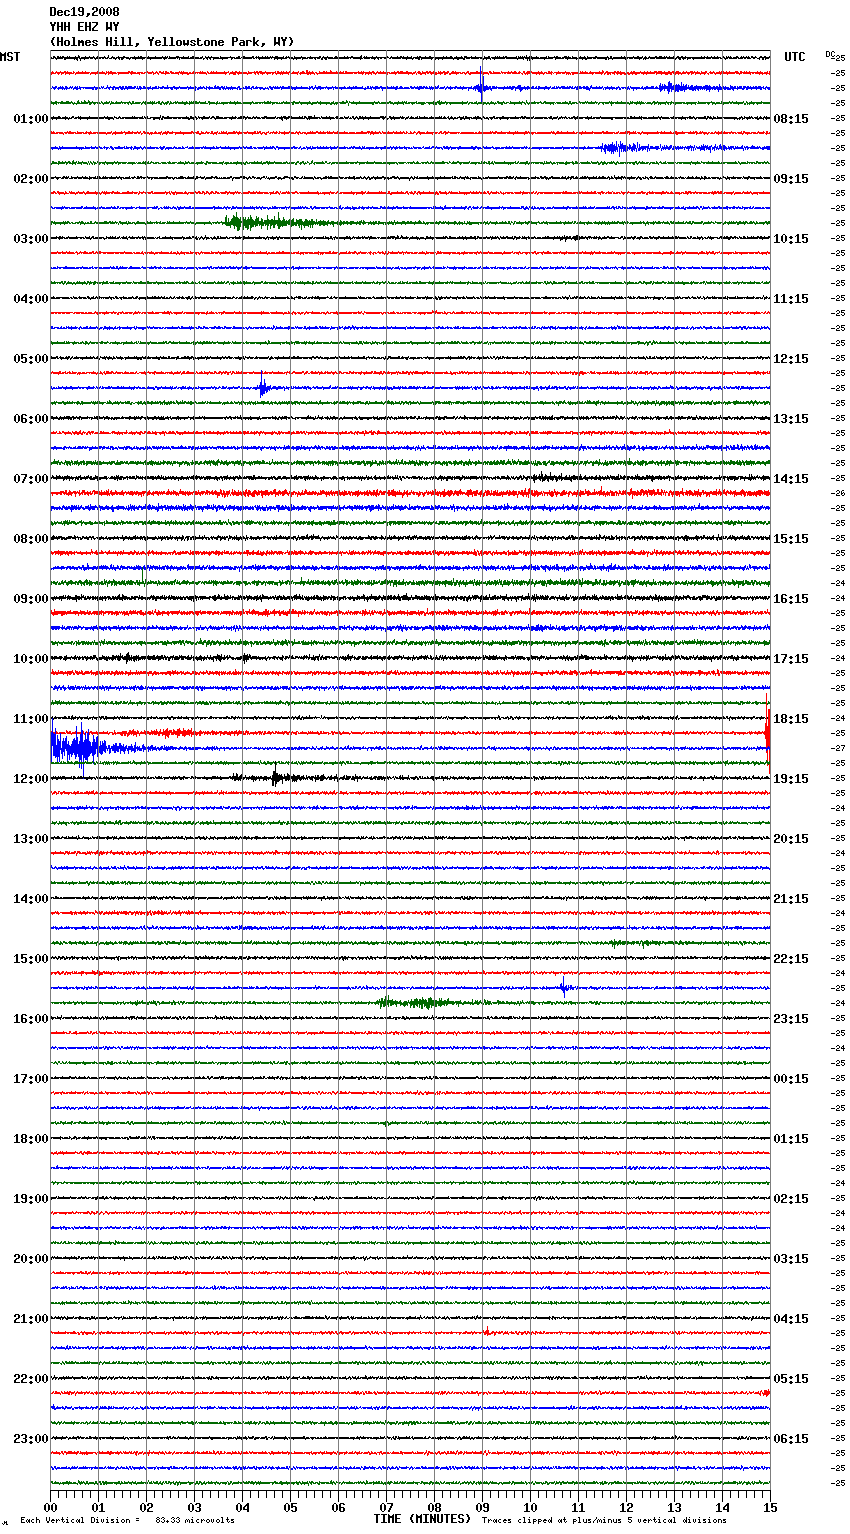The height and width of the screenshot is (1534, 850).
Task: Select the "22:00" MST row label
Action: [x=30, y=1379]
